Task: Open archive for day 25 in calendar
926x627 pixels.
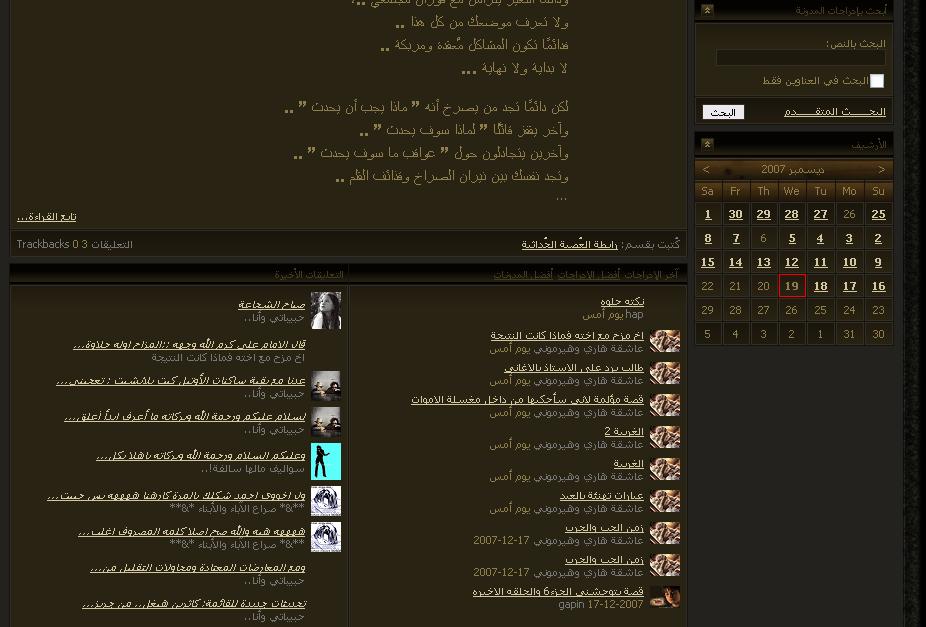Action: [878, 214]
